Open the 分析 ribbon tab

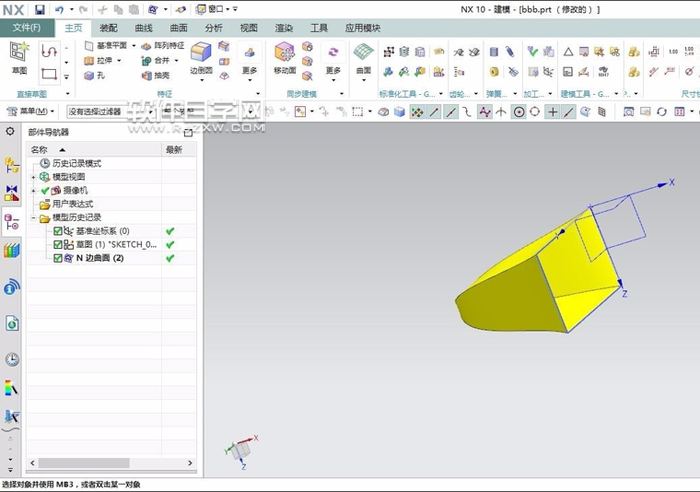pos(213,29)
